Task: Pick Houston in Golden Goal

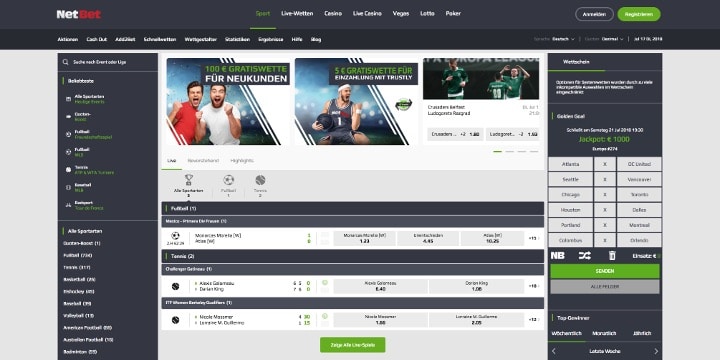Action: click(x=570, y=210)
